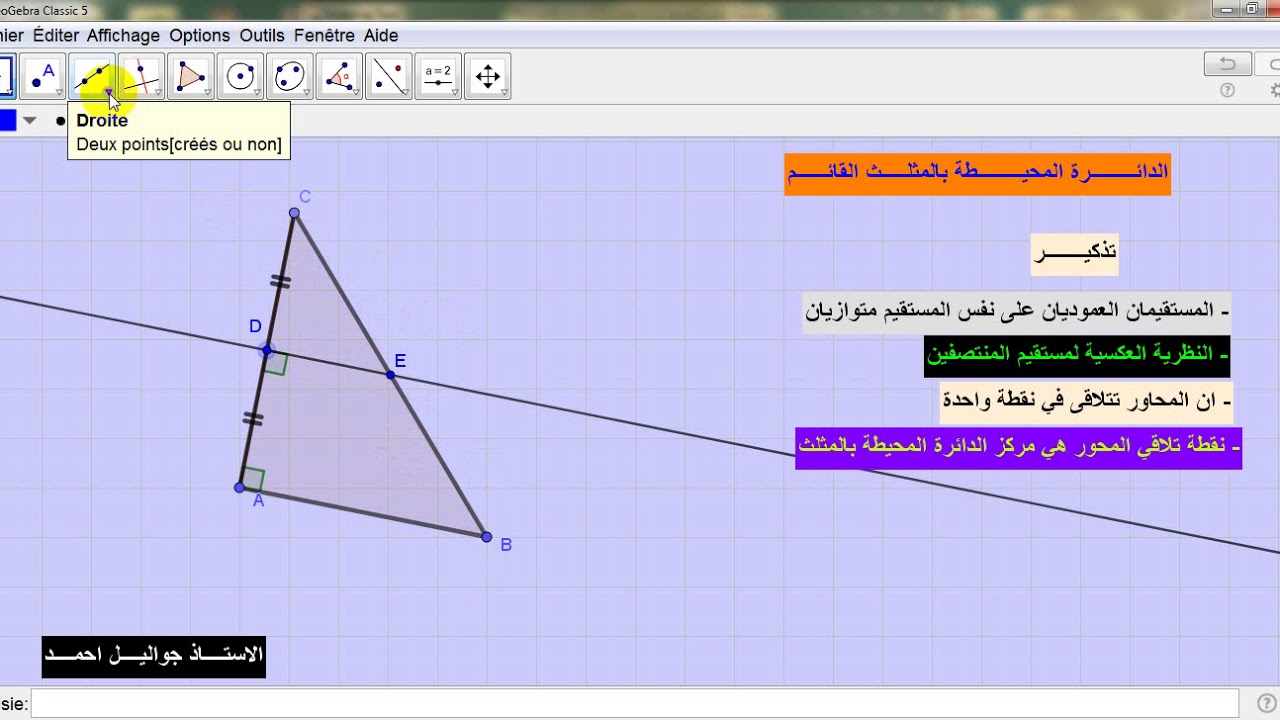This screenshot has height=720, width=1280.
Task: Undo the last action
Action: (x=1227, y=64)
